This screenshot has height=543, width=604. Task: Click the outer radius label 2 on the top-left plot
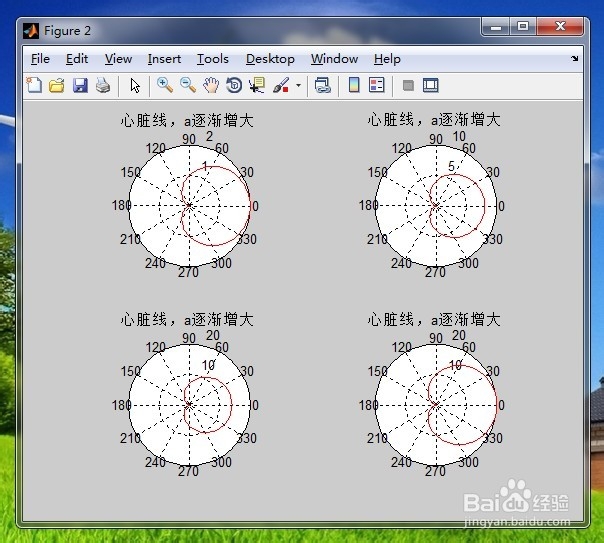[209, 136]
